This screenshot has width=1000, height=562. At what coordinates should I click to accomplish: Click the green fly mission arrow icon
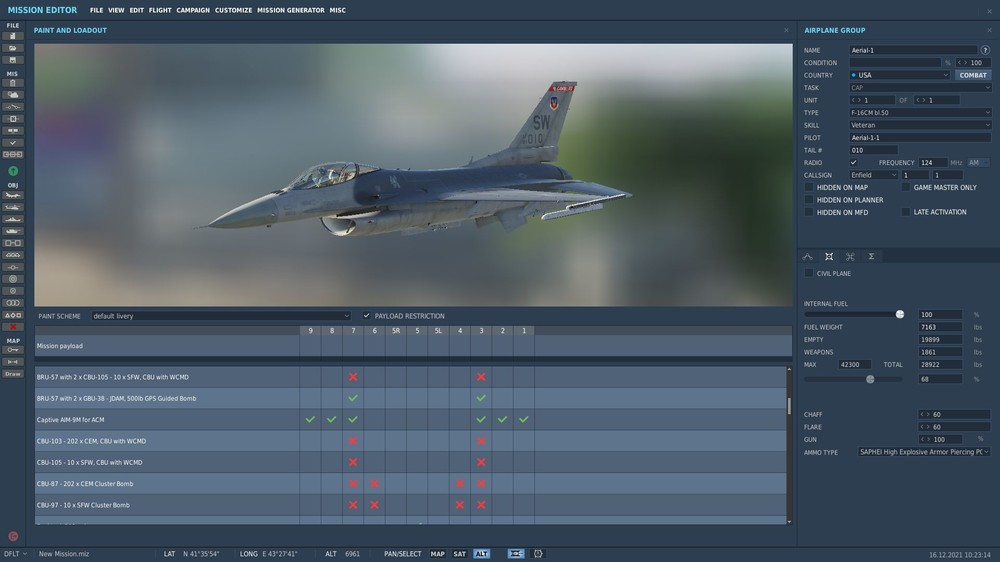[x=13, y=171]
